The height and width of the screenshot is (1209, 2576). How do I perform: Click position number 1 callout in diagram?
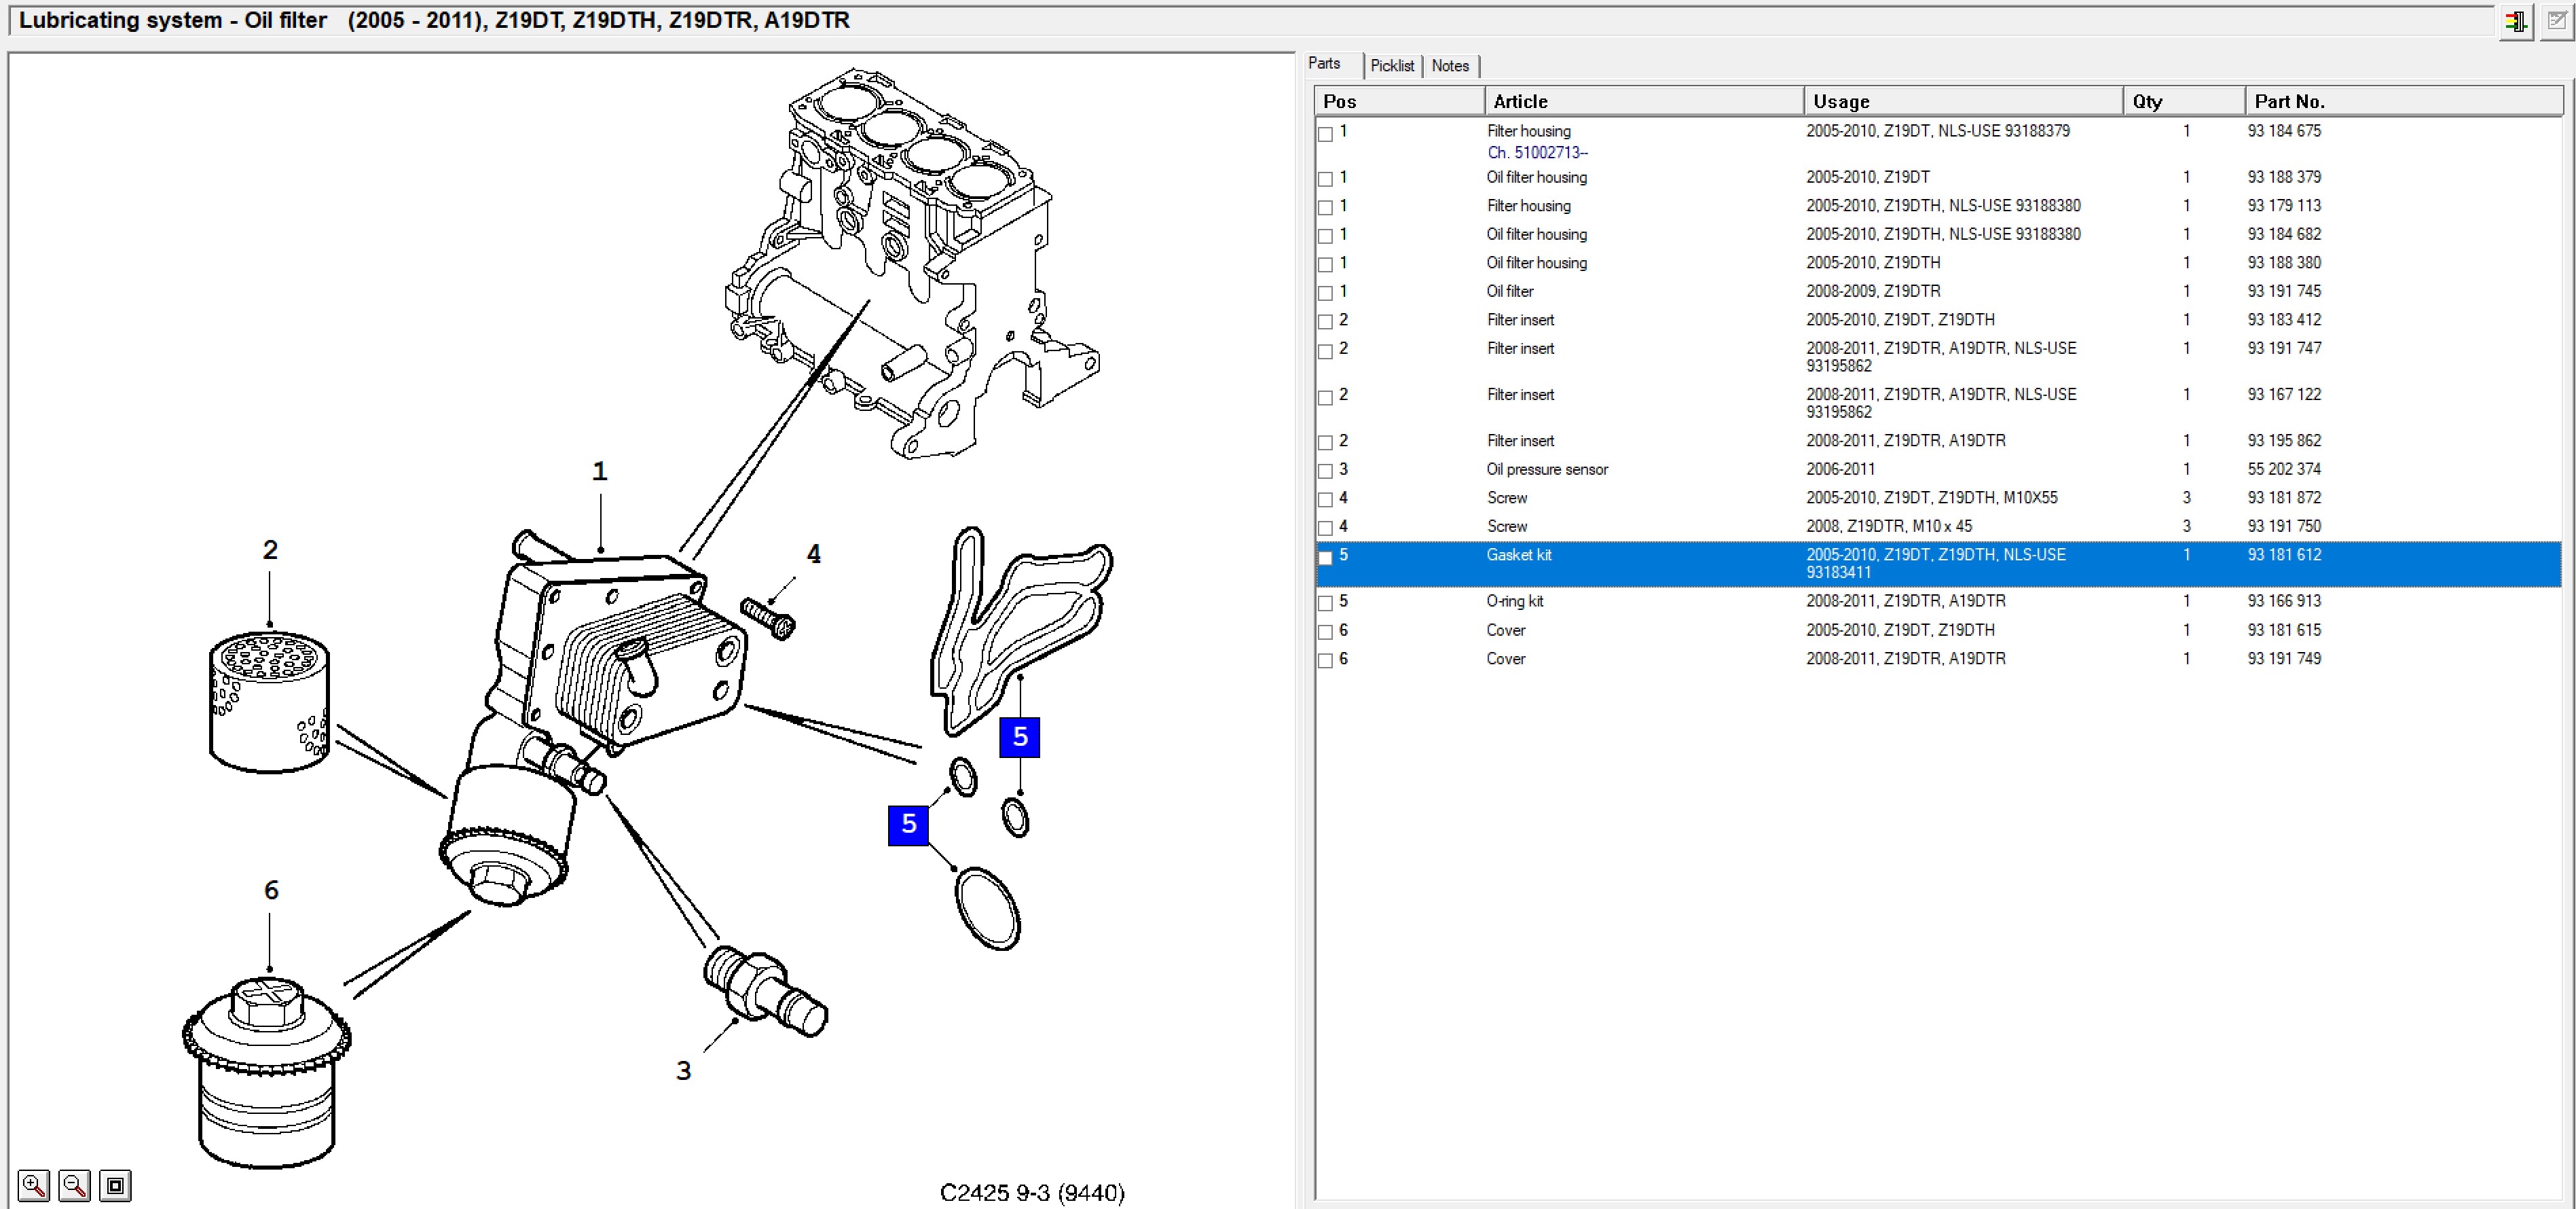pos(600,471)
